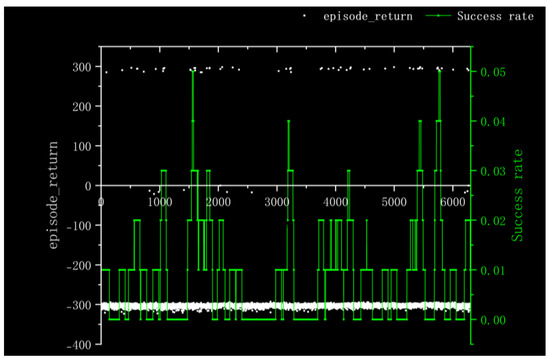Click the 0.05 tick on right axis
Image resolution: width=550 pixels, height=360 pixels.
click(x=493, y=72)
